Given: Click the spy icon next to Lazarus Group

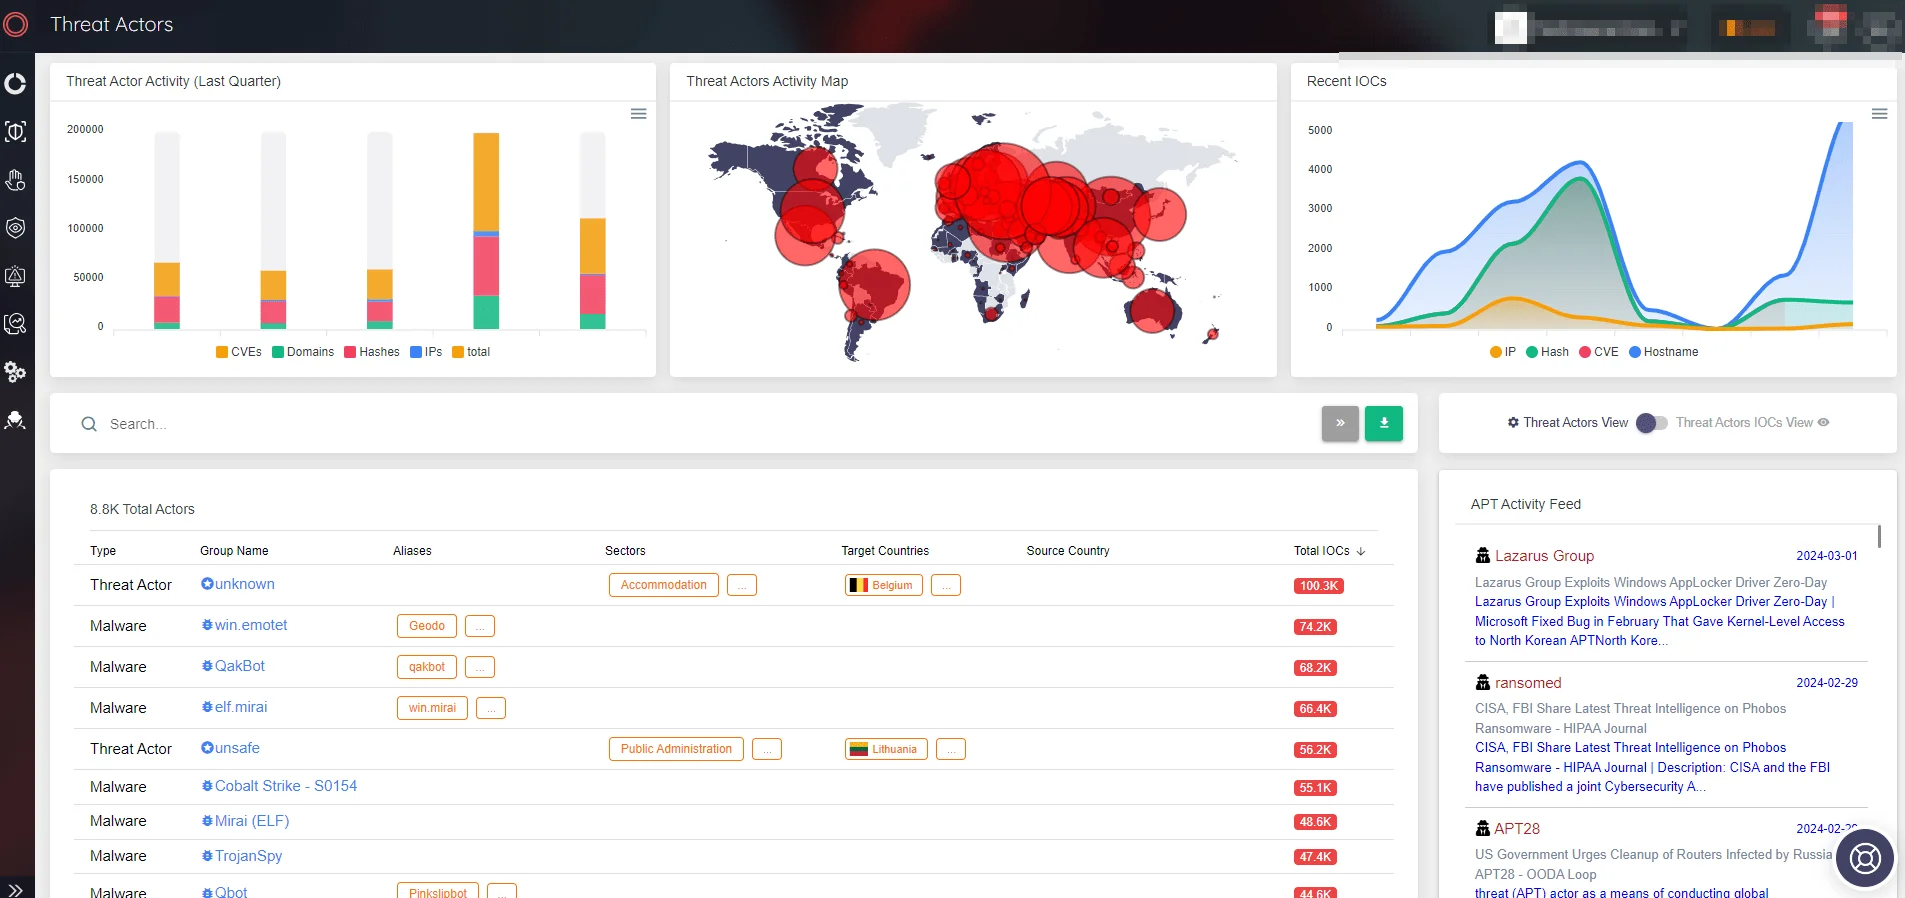Looking at the screenshot, I should [1483, 556].
